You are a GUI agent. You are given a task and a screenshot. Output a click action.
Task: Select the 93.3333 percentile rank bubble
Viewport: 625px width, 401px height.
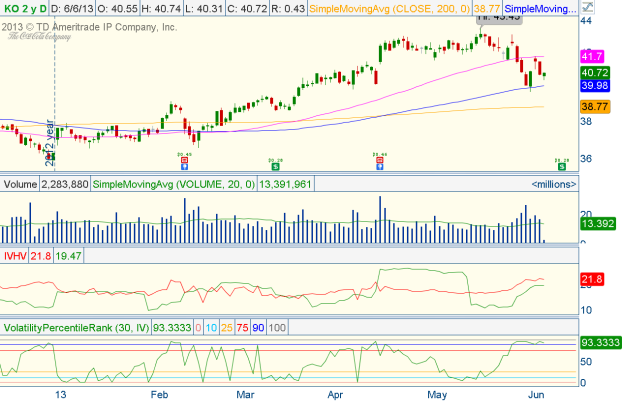pyautogui.click(x=601, y=343)
